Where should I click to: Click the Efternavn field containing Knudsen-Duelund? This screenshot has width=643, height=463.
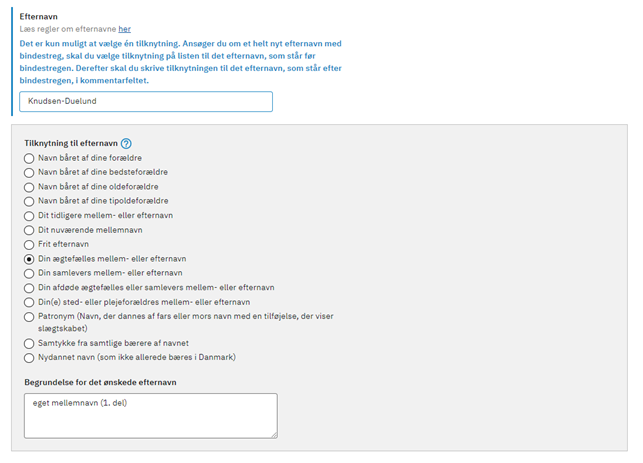coord(146,101)
